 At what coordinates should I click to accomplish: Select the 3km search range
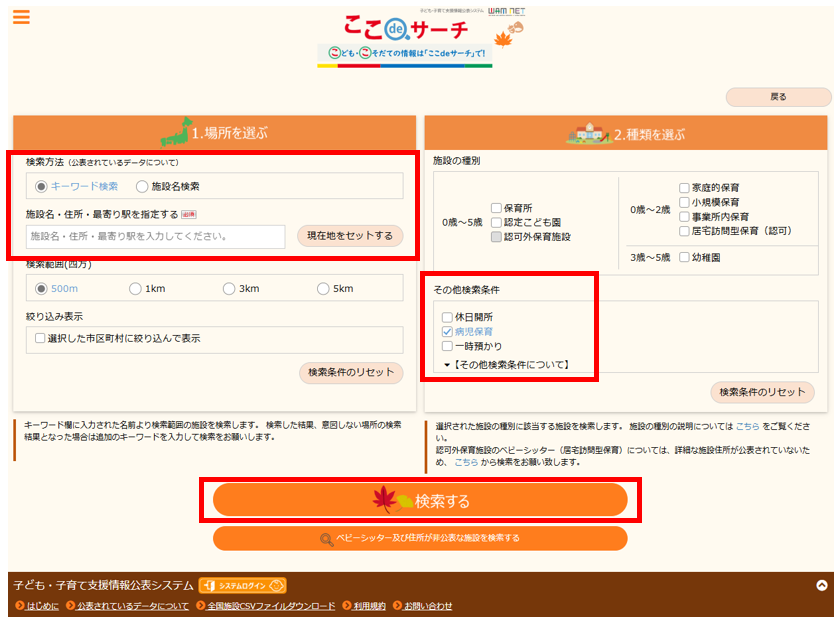click(x=229, y=289)
